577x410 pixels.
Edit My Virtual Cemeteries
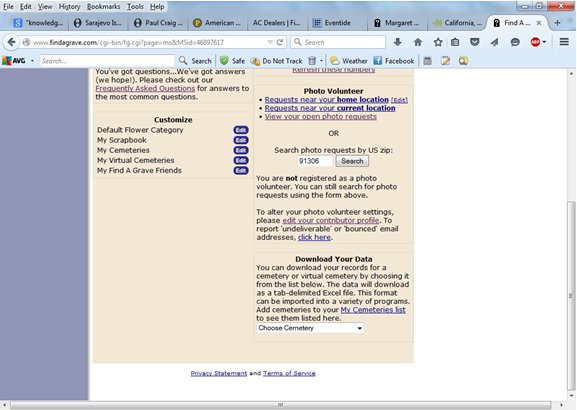click(x=241, y=160)
